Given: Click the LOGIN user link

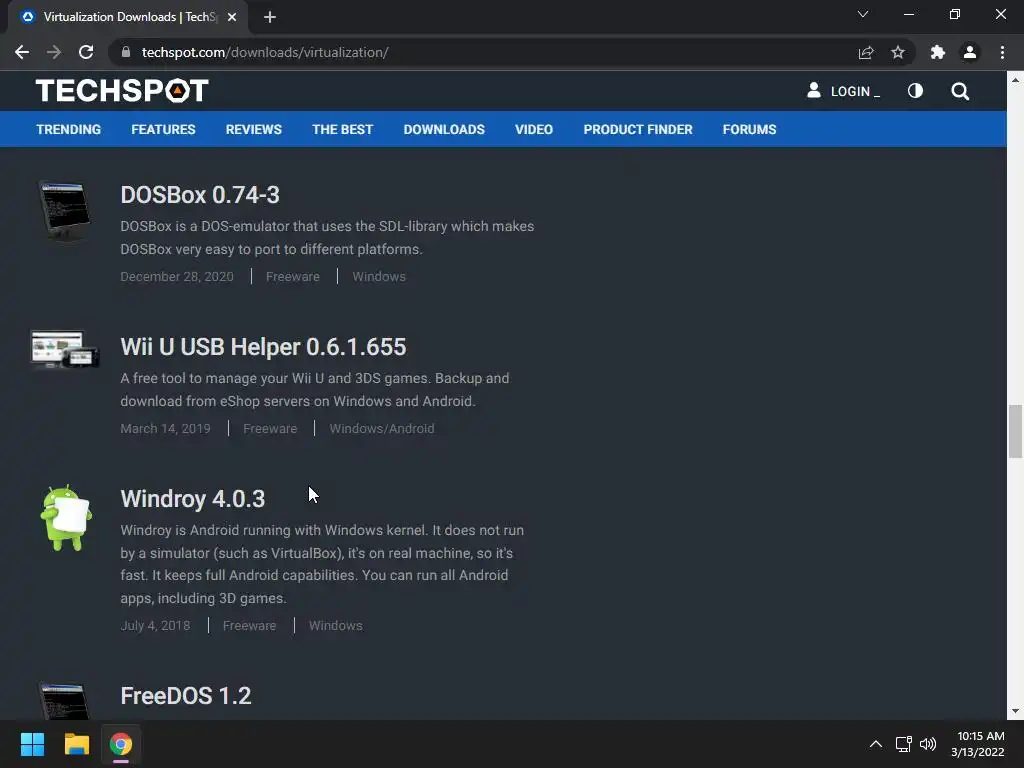Looking at the screenshot, I should (843, 91).
